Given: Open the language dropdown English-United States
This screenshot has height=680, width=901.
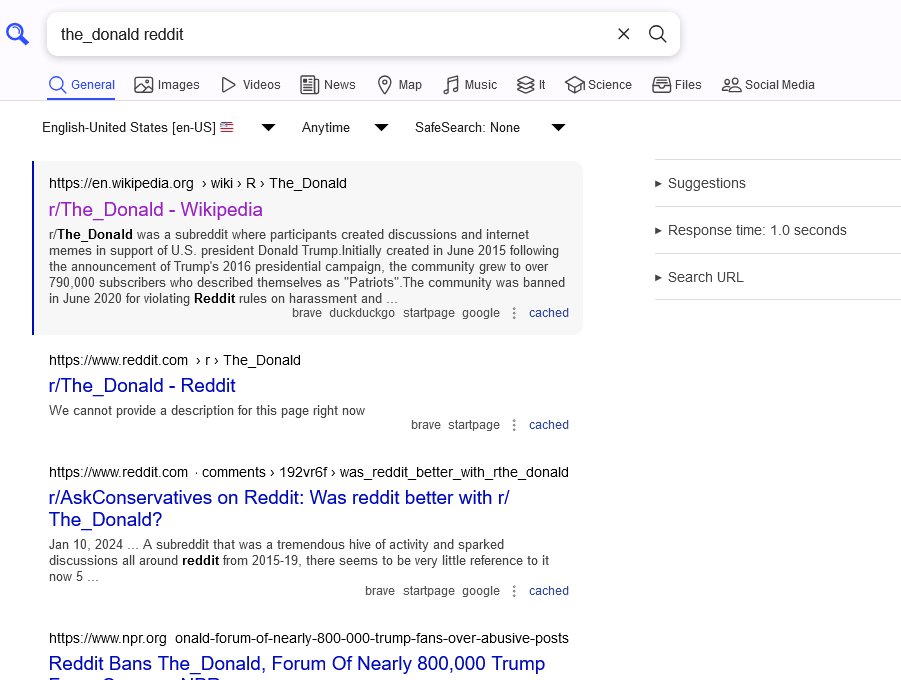Looking at the screenshot, I should [x=158, y=128].
